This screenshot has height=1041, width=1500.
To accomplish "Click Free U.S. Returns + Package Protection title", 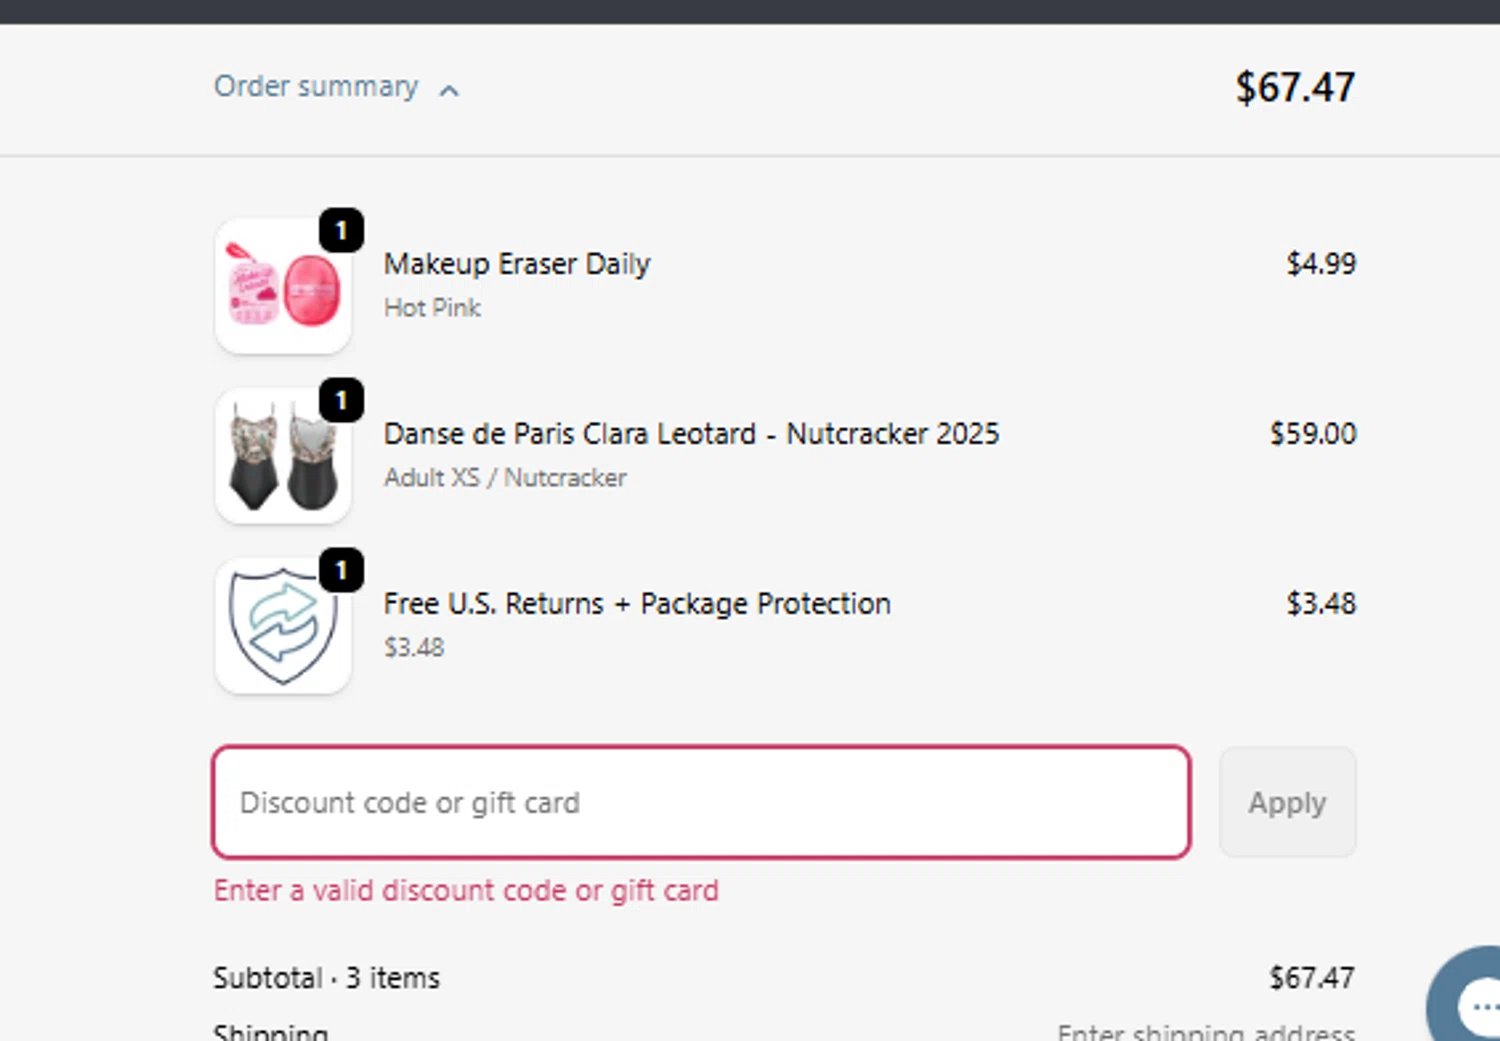I will [637, 604].
